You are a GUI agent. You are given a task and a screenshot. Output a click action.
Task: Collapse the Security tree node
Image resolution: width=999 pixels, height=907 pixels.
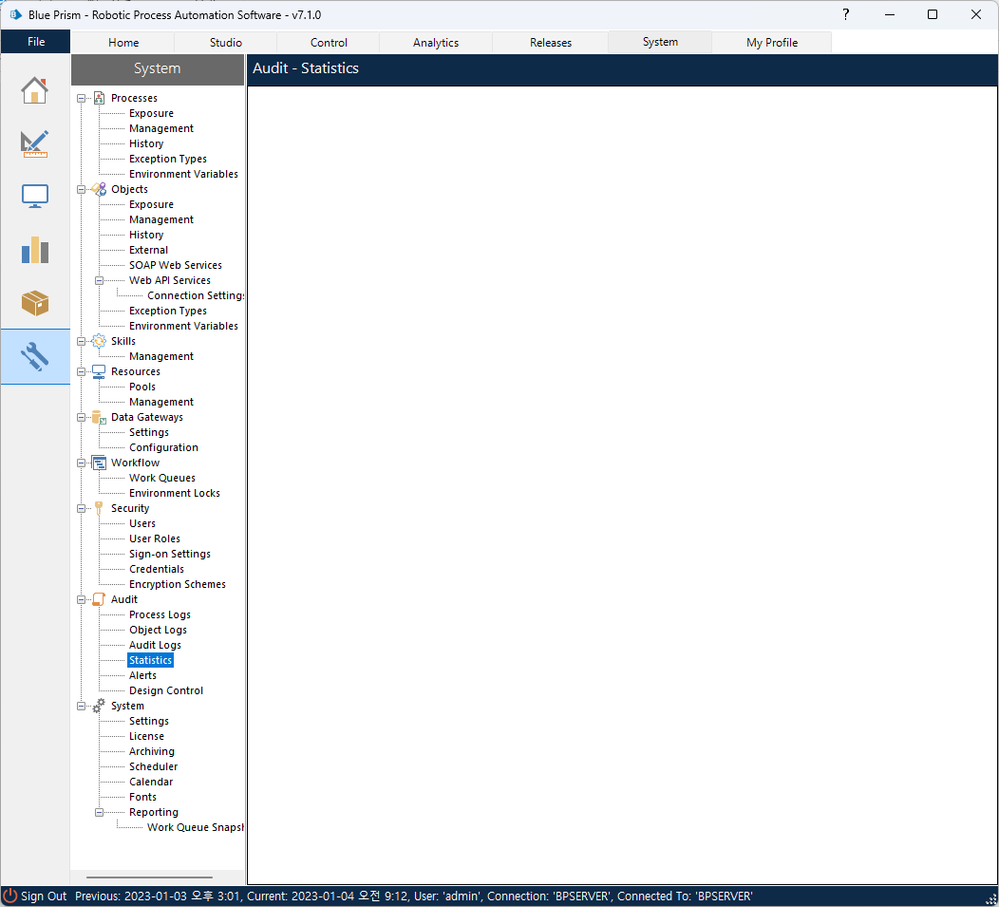click(81, 508)
